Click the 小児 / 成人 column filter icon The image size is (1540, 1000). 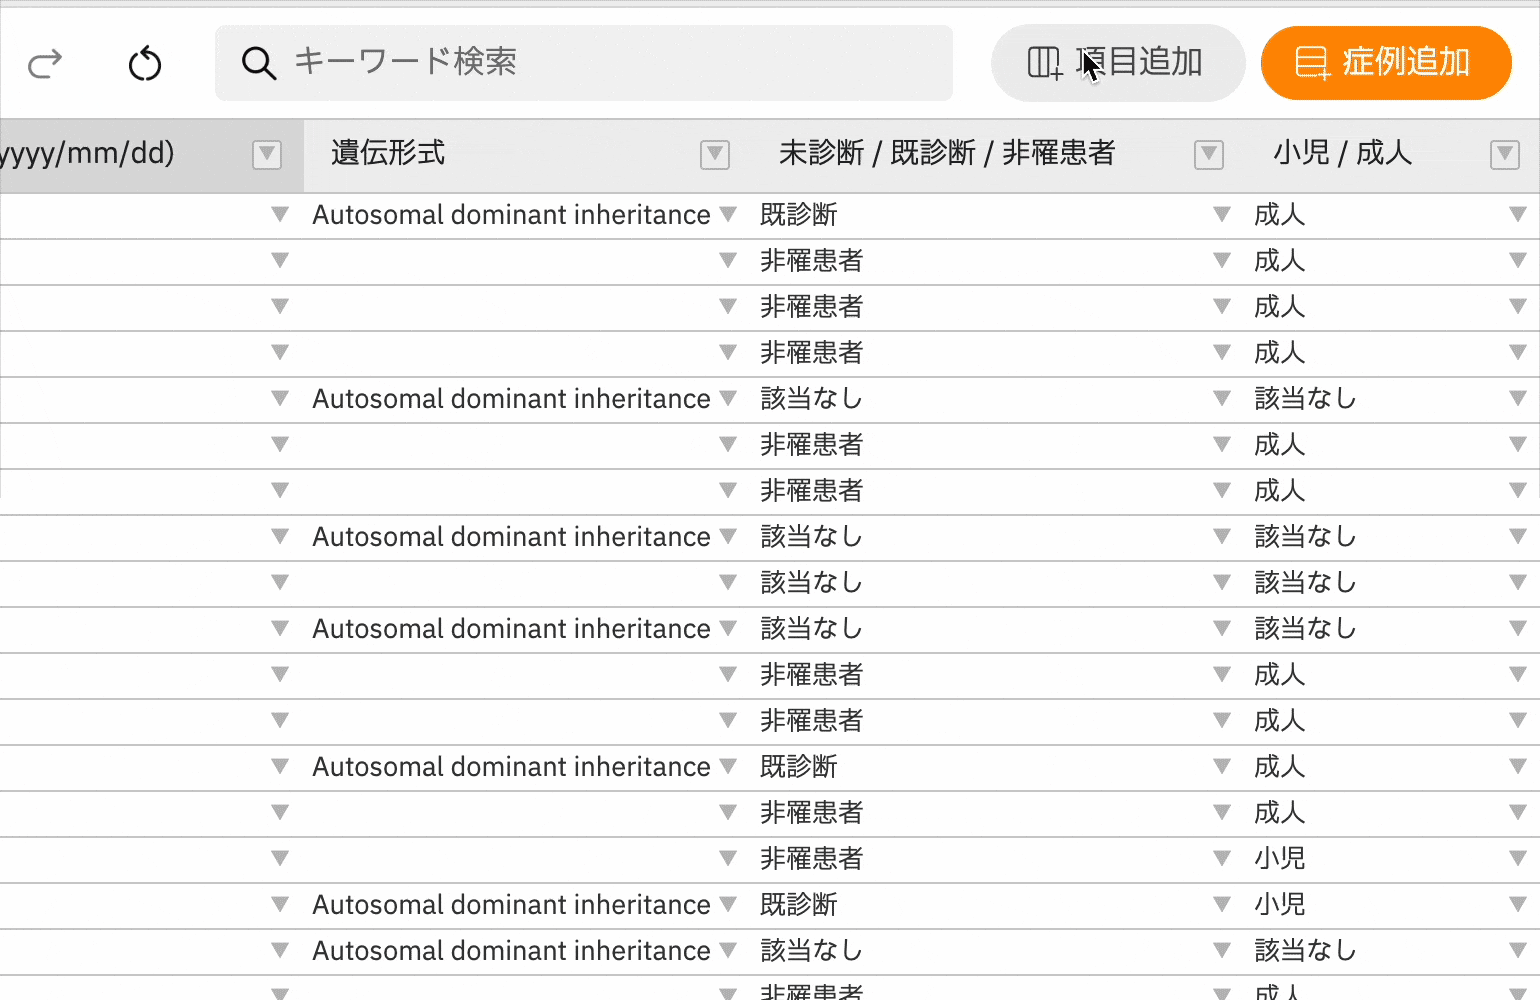pyautogui.click(x=1504, y=155)
